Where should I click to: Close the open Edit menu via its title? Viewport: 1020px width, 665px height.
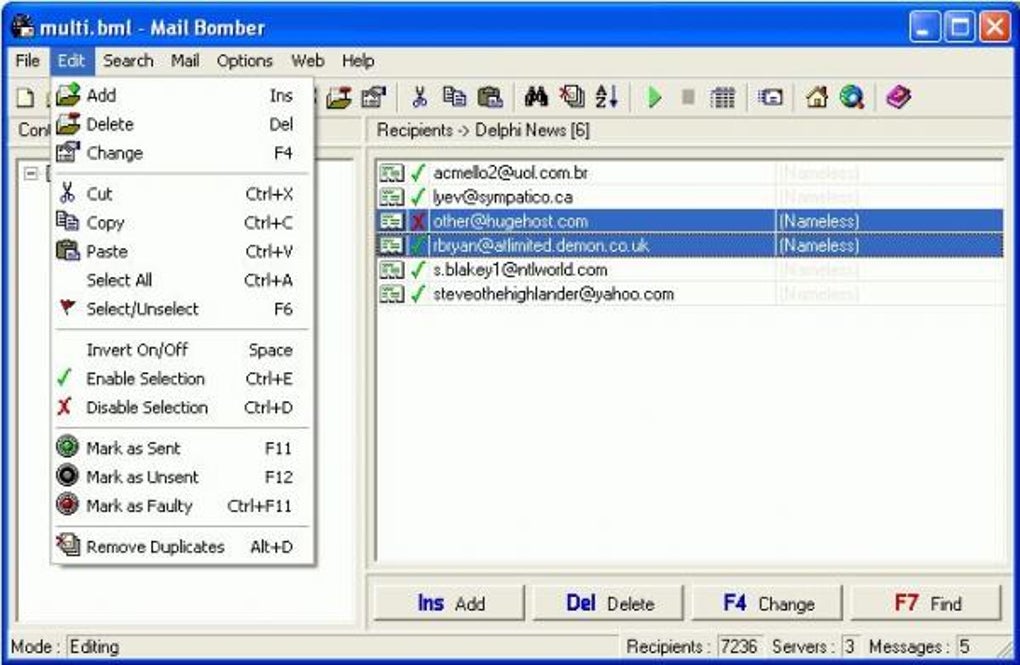click(x=71, y=61)
